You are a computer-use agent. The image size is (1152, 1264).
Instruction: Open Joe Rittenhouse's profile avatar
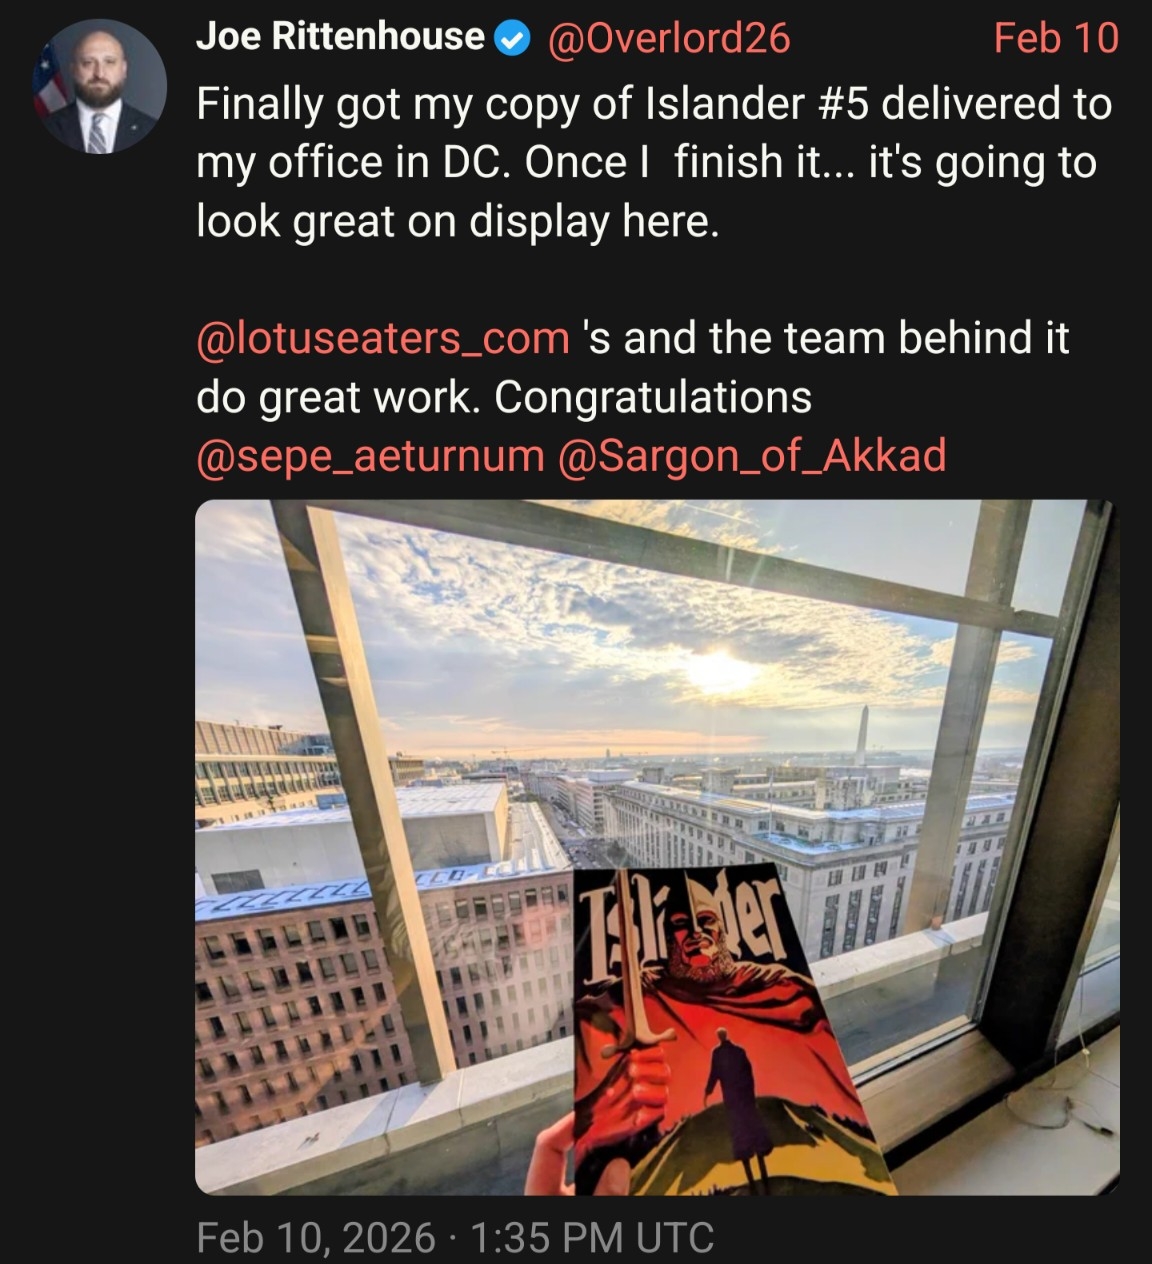point(100,86)
